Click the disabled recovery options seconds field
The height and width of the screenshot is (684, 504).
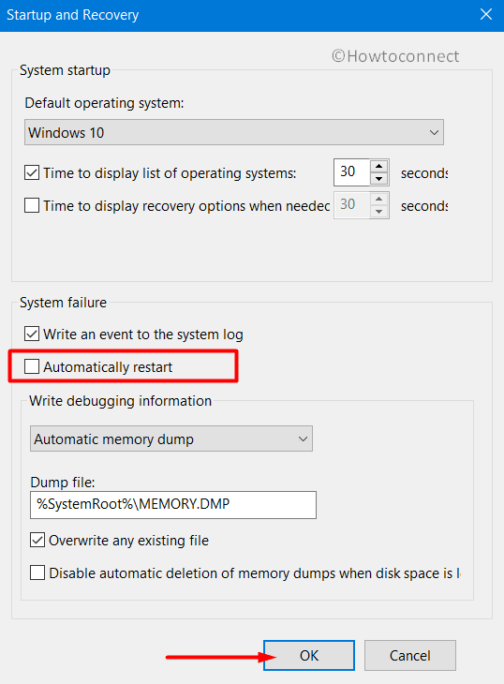(x=352, y=205)
